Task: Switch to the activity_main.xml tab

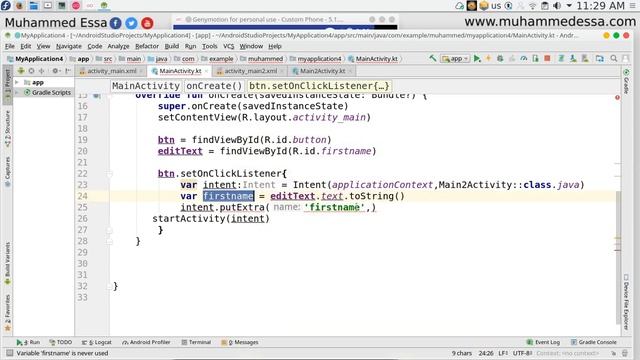Action: pos(111,71)
